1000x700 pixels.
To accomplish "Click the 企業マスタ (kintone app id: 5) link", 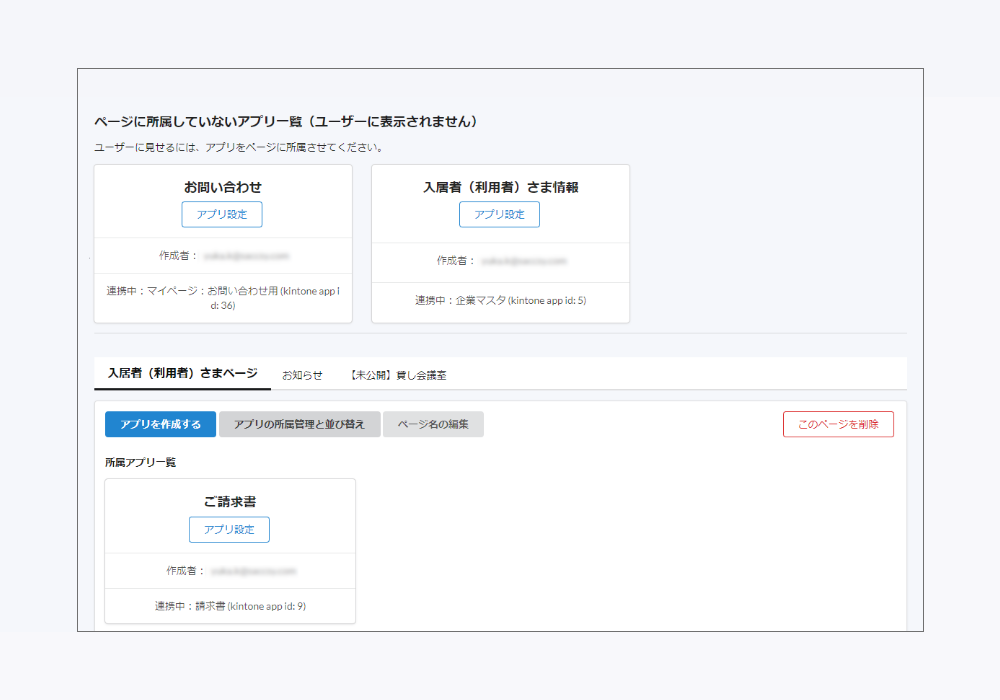I will 499,302.
